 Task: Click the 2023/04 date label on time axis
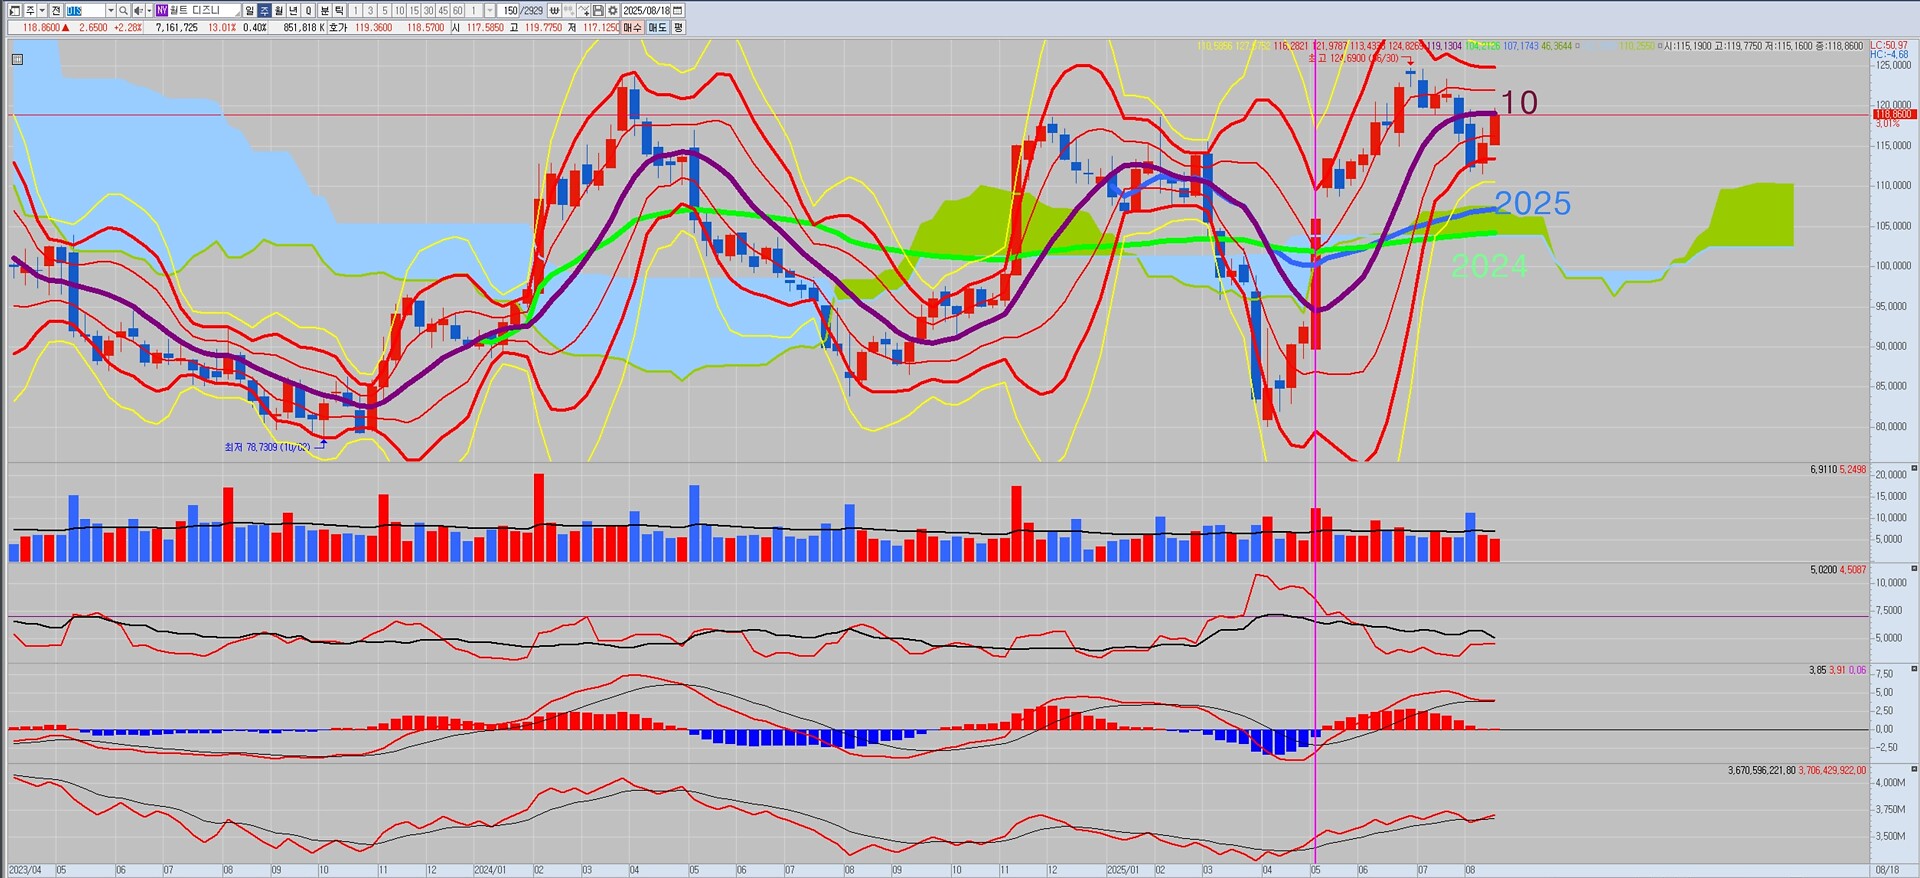click(x=25, y=871)
